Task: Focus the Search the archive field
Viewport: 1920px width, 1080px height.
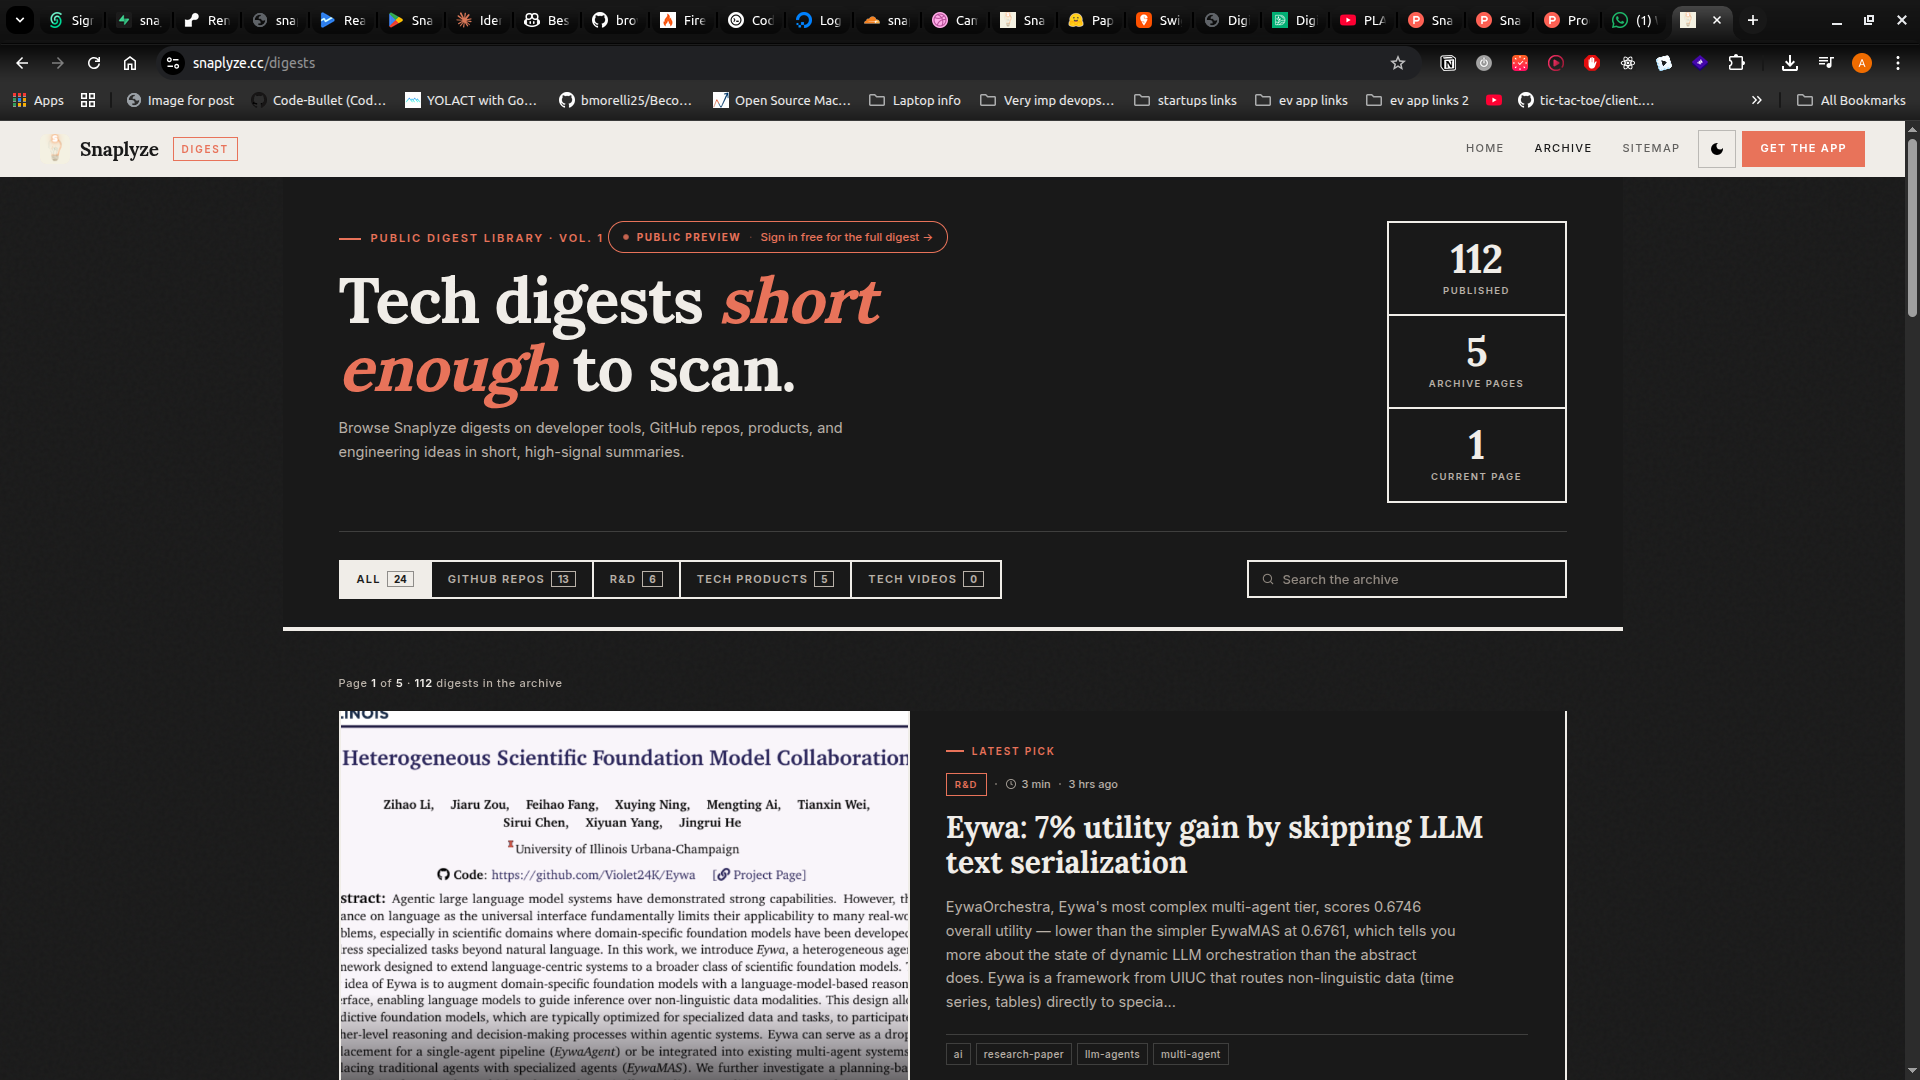Action: click(x=1406, y=579)
